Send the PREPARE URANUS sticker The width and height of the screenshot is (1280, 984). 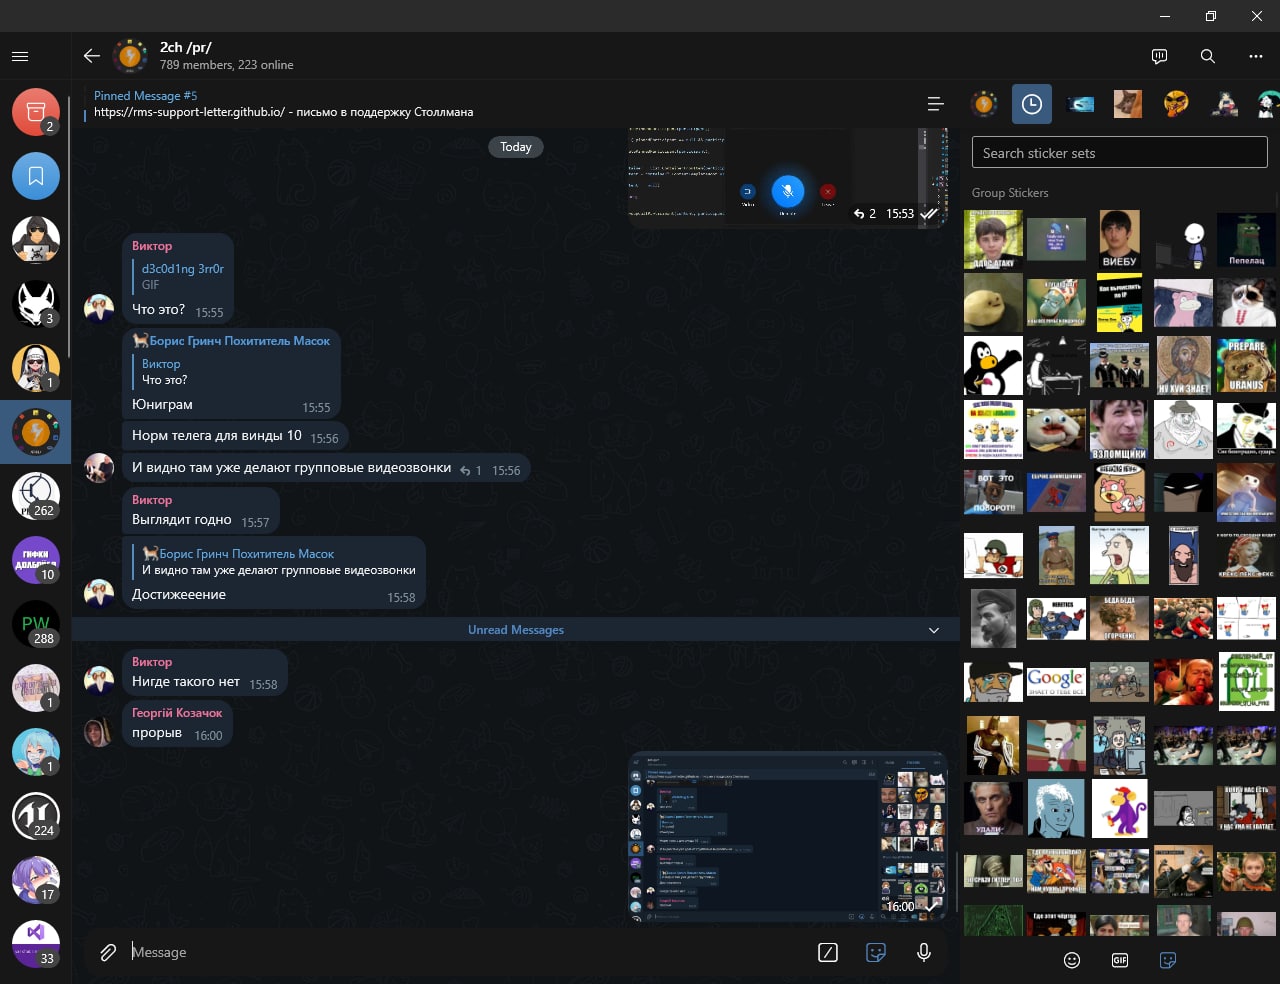click(1246, 365)
